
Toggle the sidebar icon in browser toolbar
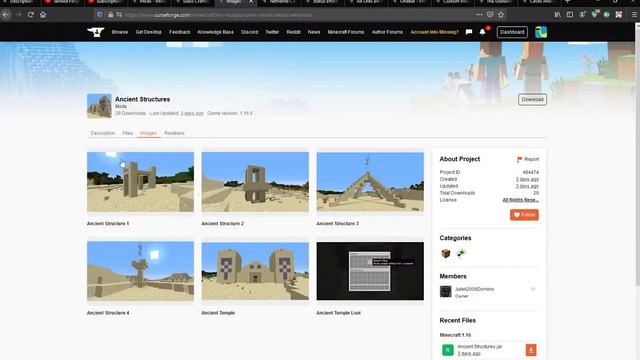point(570,15)
